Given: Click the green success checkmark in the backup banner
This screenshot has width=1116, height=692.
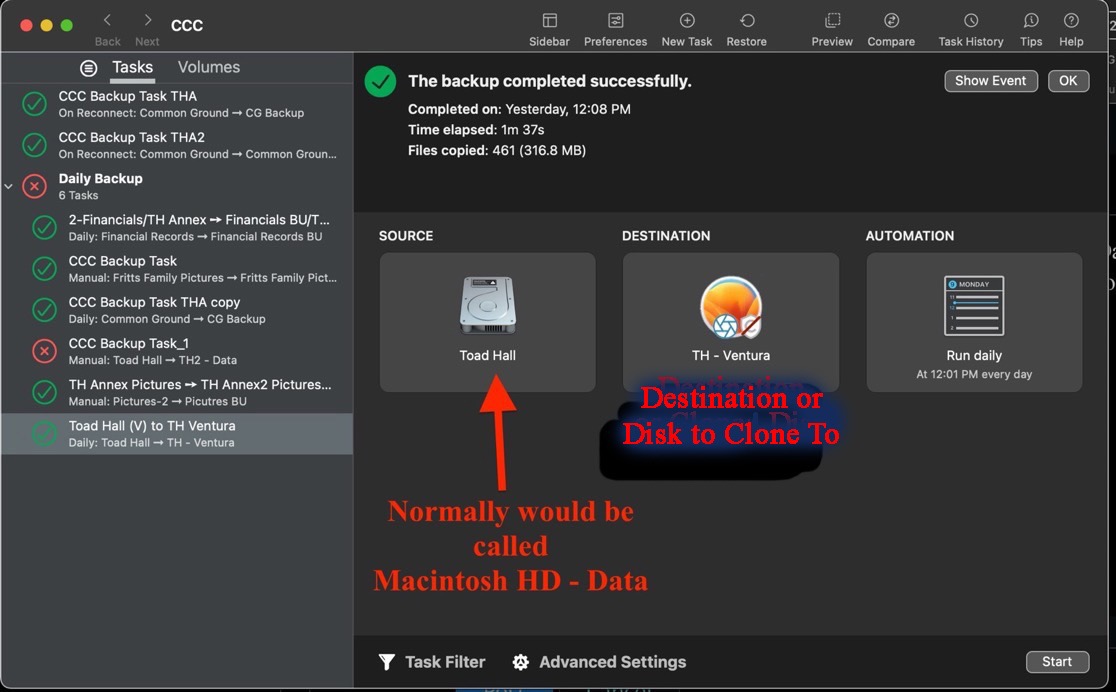Looking at the screenshot, I should (381, 81).
